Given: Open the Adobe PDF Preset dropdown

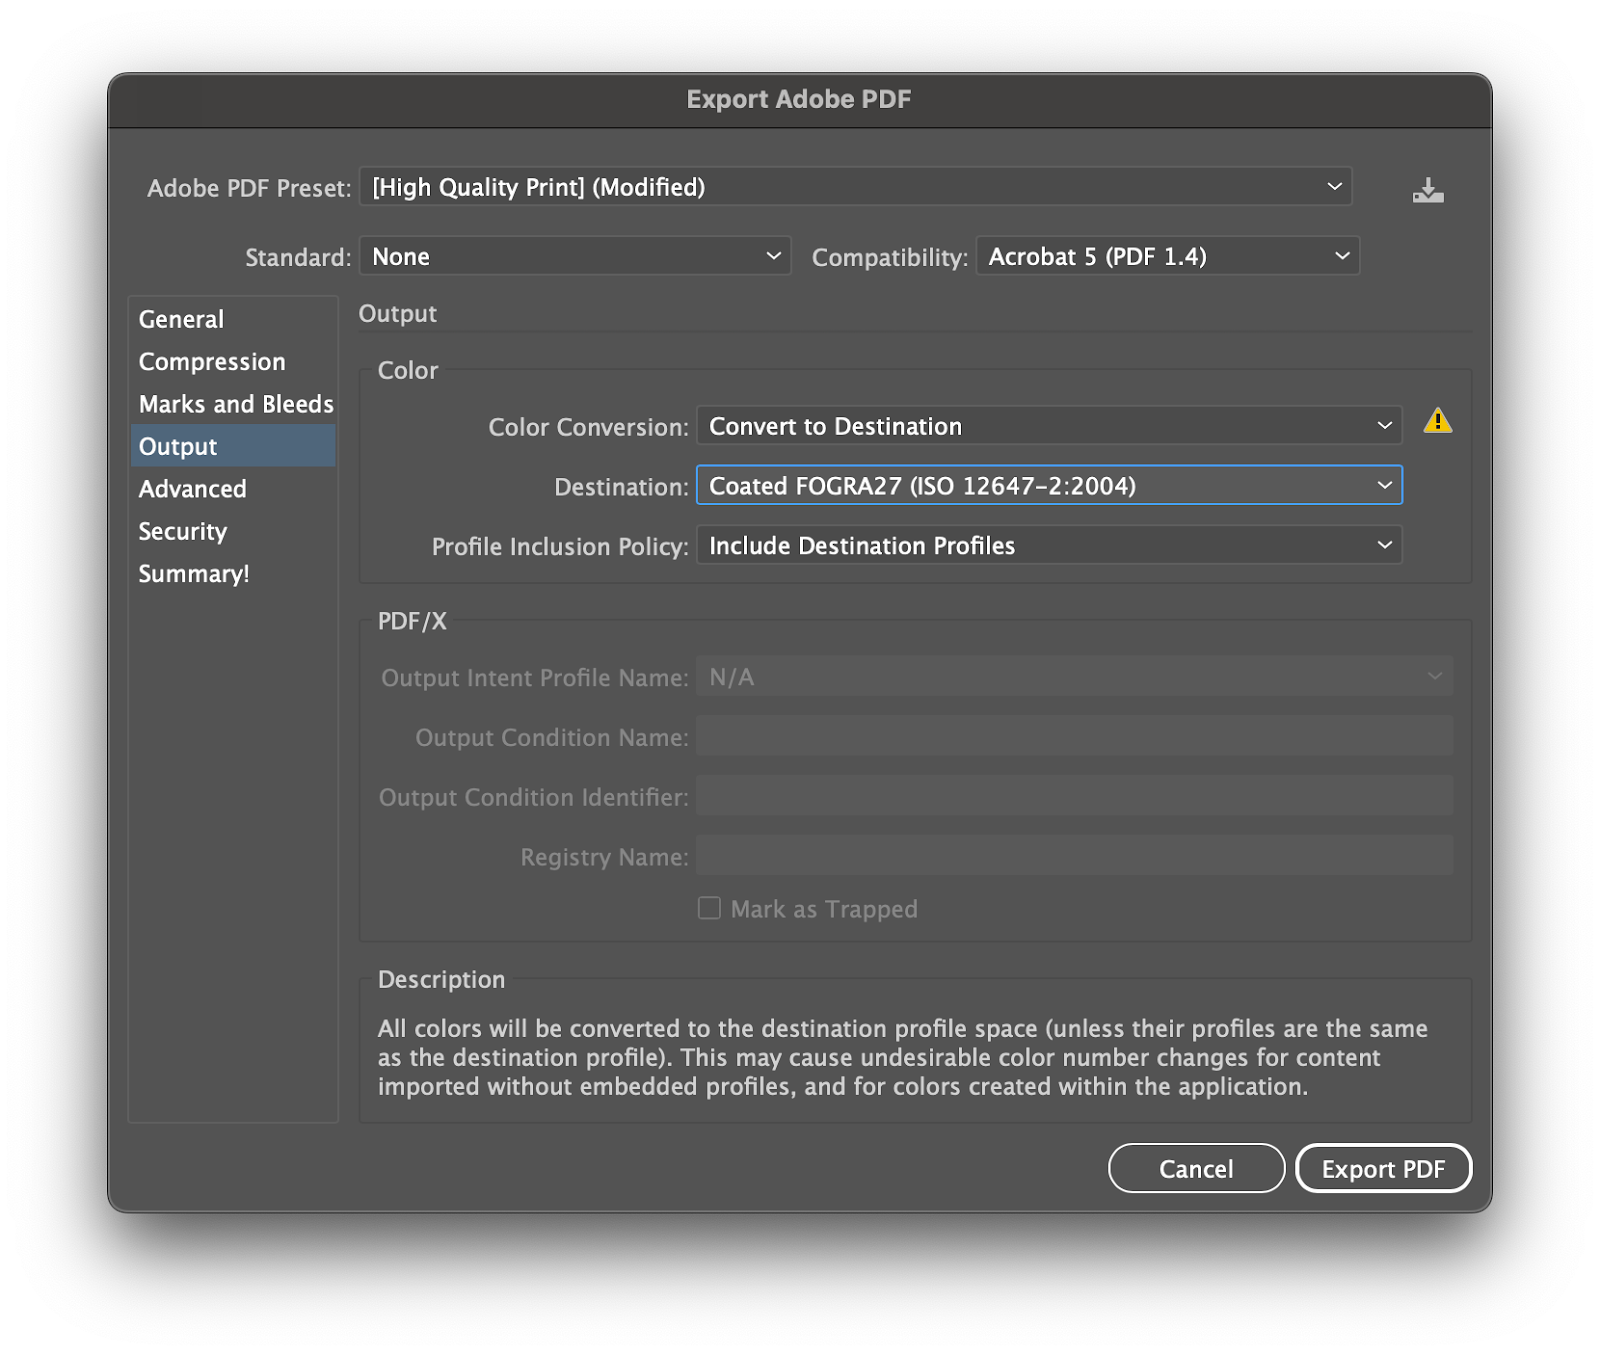Looking at the screenshot, I should 855,187.
